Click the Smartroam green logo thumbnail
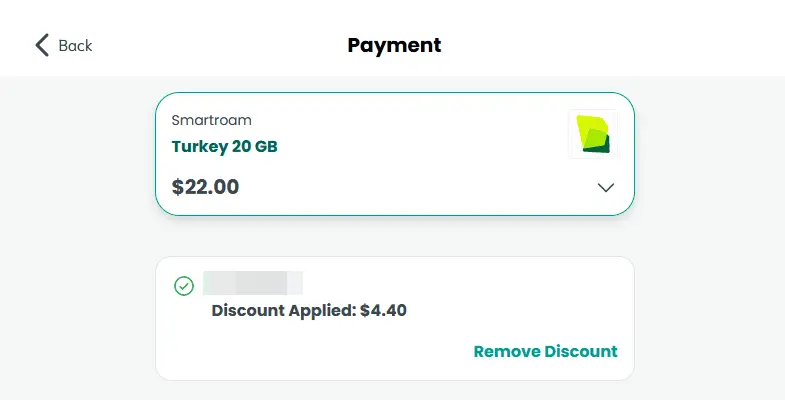Viewport: 785px width, 400px height. (593, 134)
